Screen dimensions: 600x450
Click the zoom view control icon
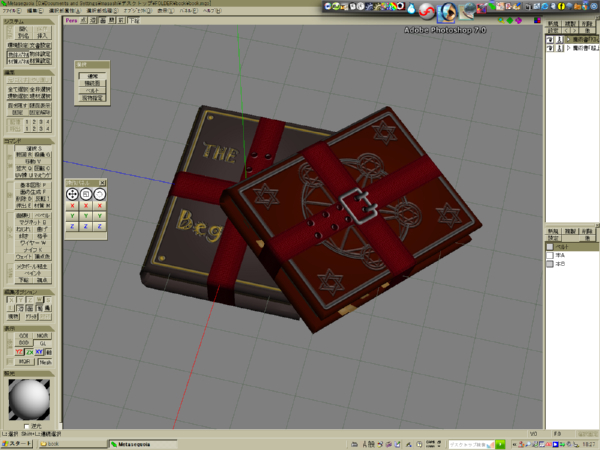point(100,193)
